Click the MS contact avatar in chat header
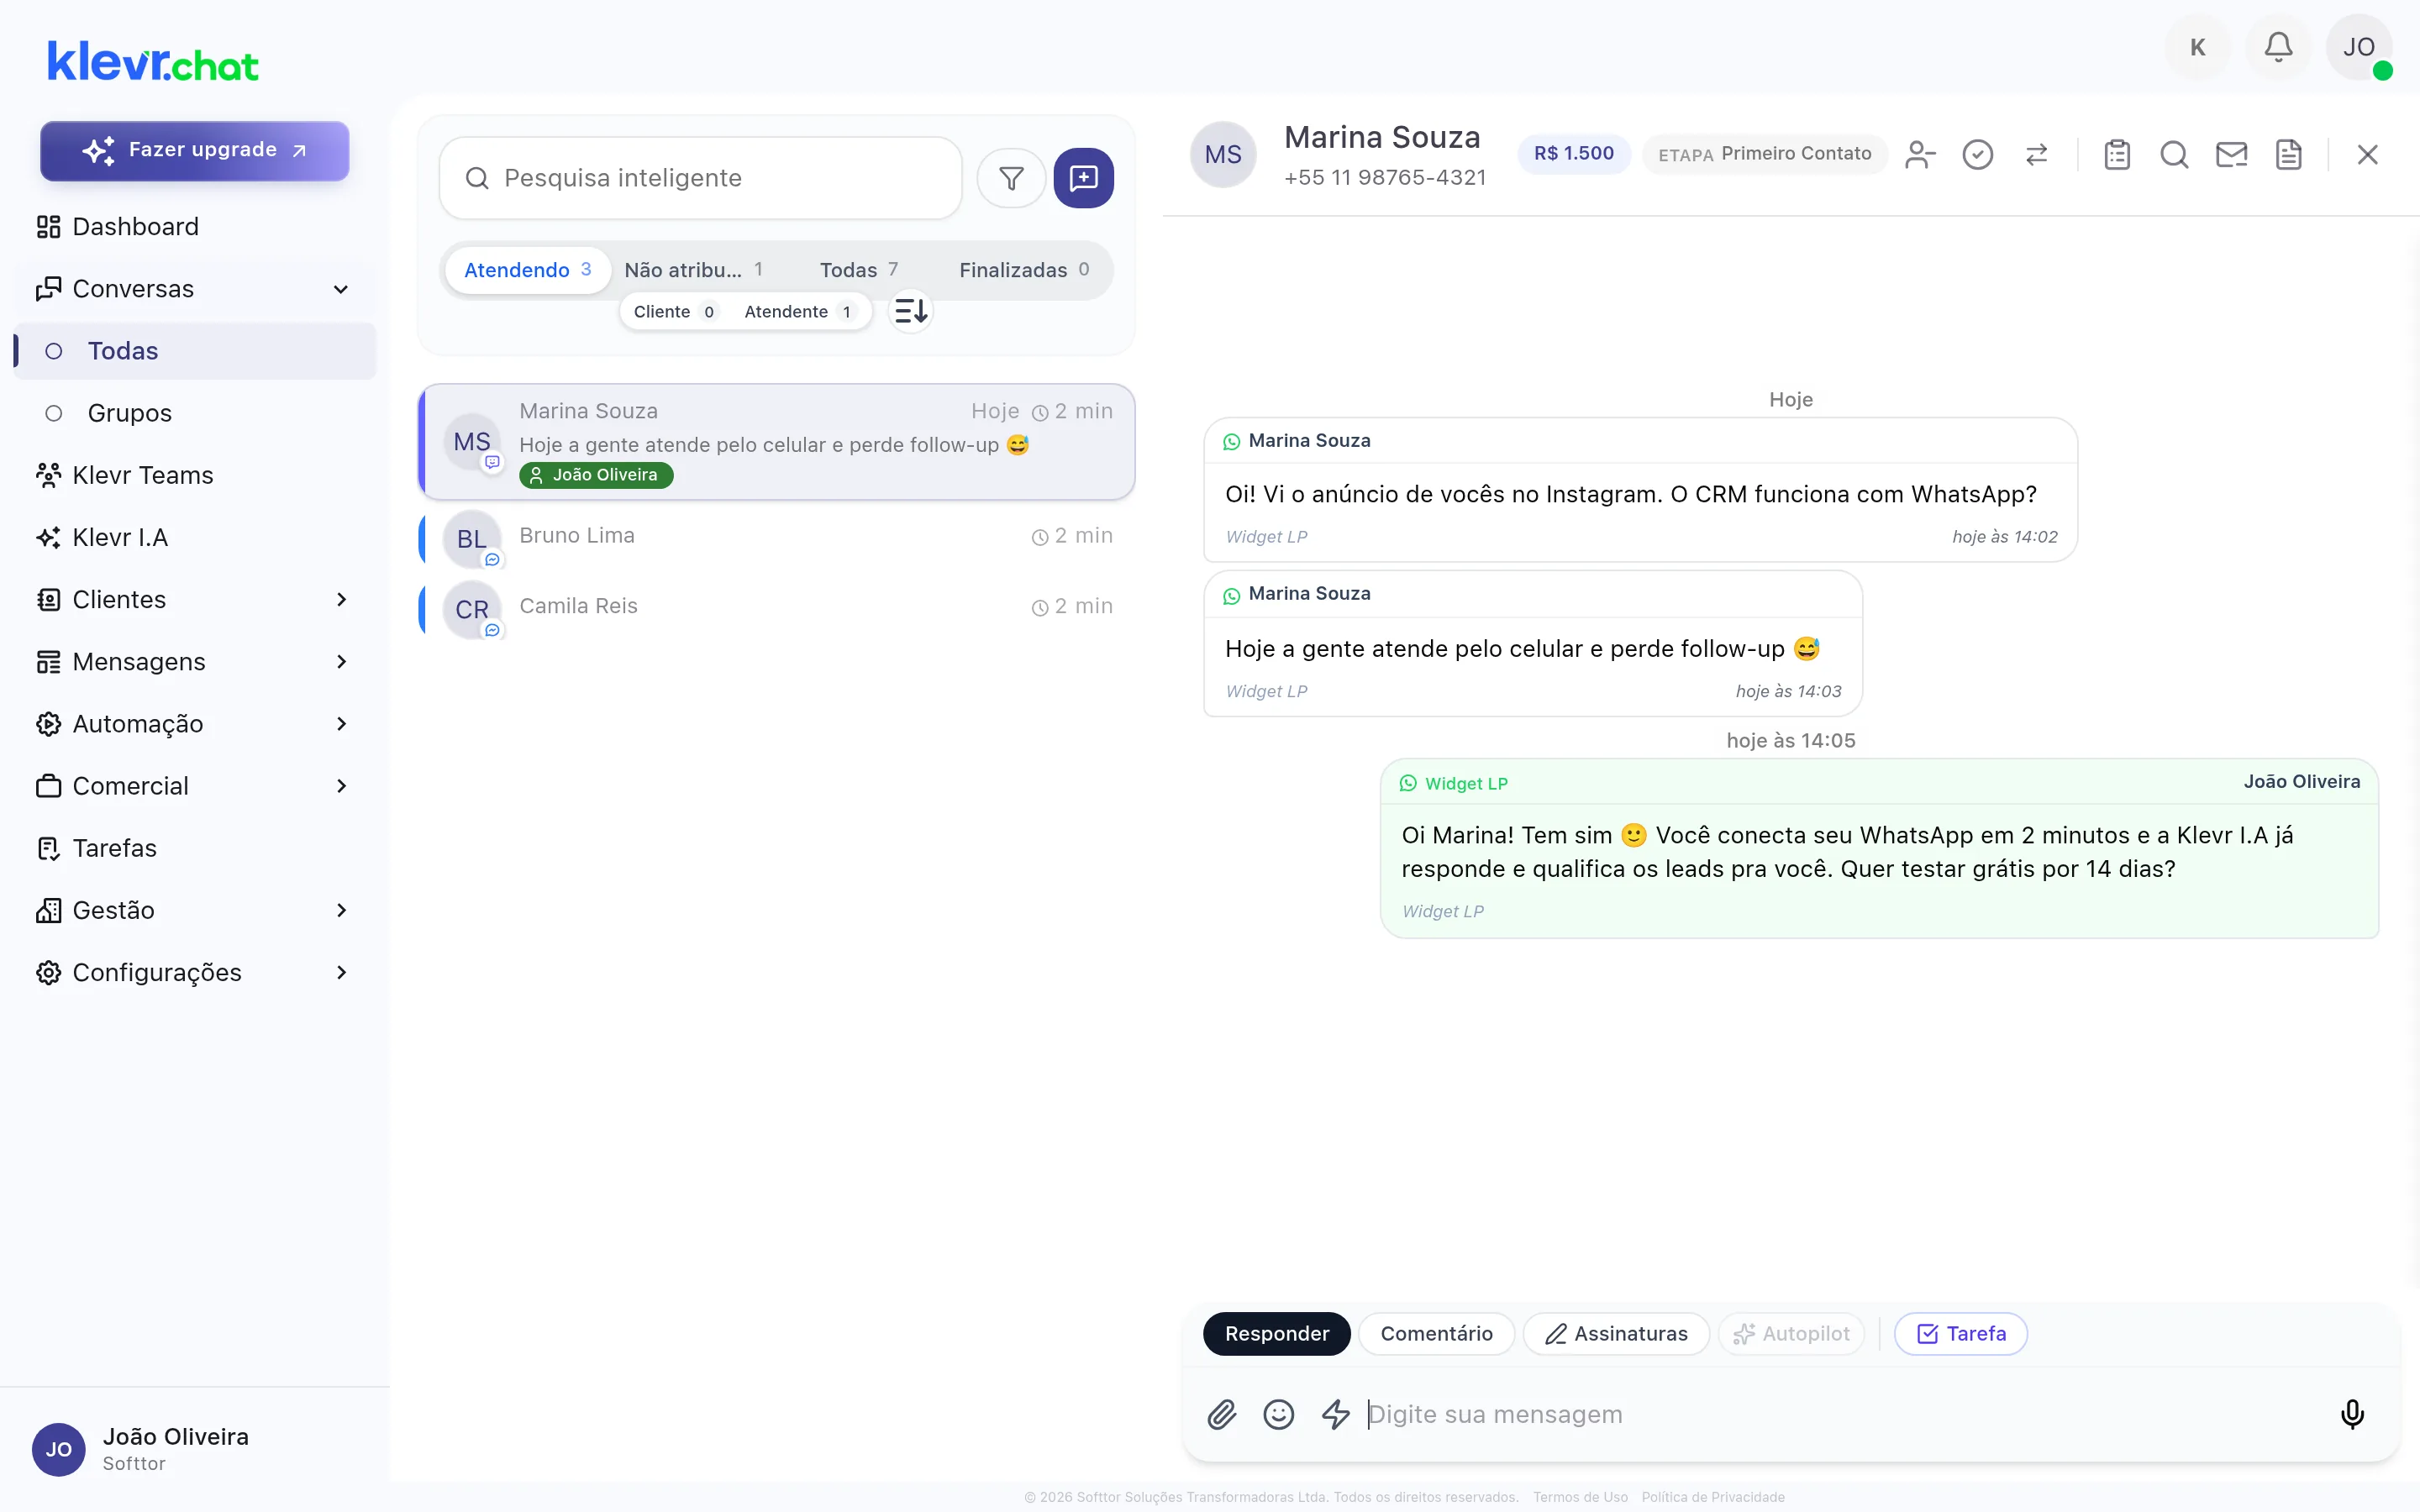The image size is (2420, 1512). (x=1222, y=154)
